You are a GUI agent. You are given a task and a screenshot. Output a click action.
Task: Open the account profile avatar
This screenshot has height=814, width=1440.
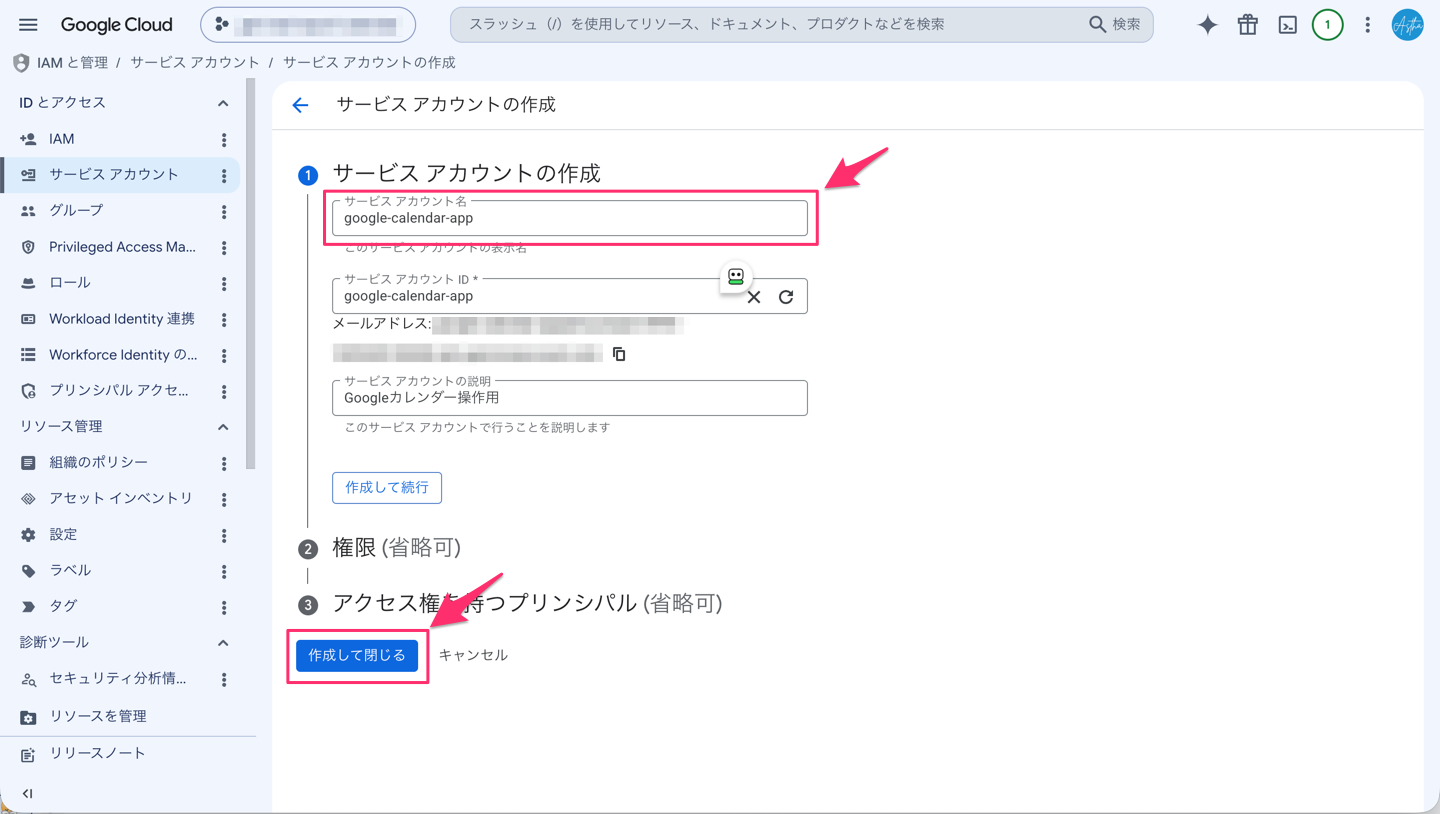[1407, 25]
